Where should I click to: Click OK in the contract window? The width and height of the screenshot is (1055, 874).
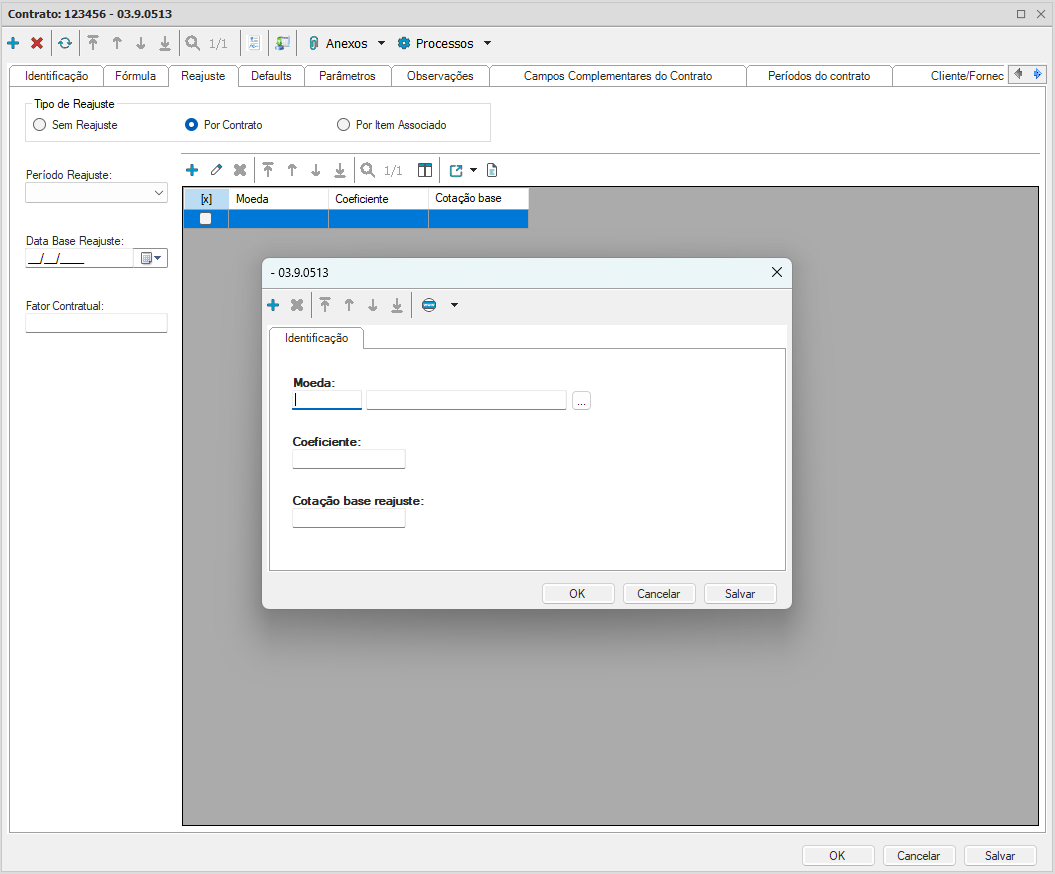point(838,855)
